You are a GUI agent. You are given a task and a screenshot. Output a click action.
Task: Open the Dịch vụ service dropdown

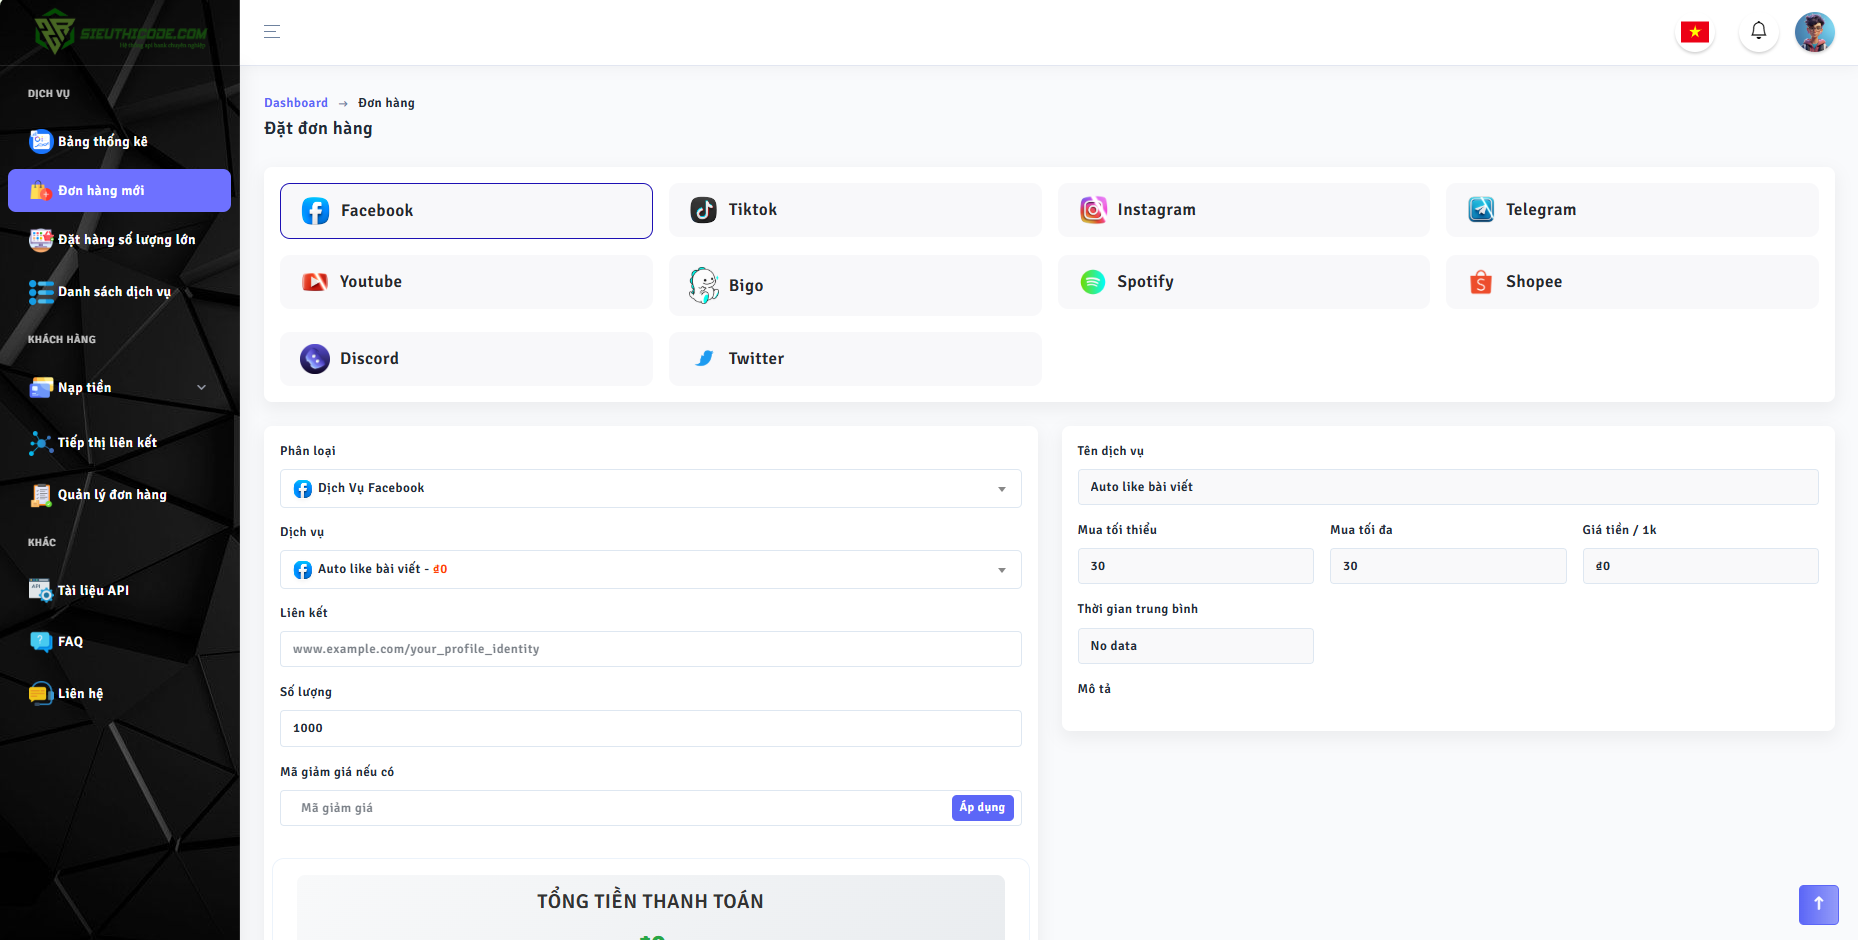pyautogui.click(x=650, y=570)
